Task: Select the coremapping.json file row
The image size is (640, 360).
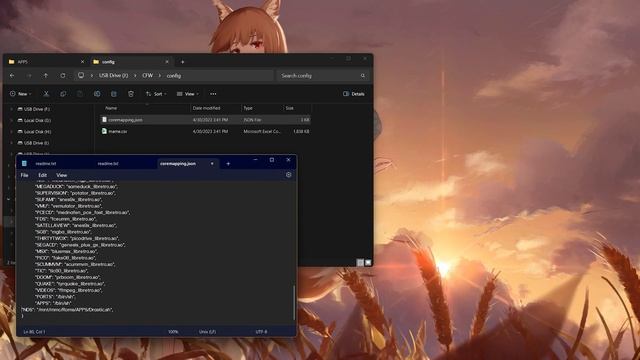Action: point(205,120)
